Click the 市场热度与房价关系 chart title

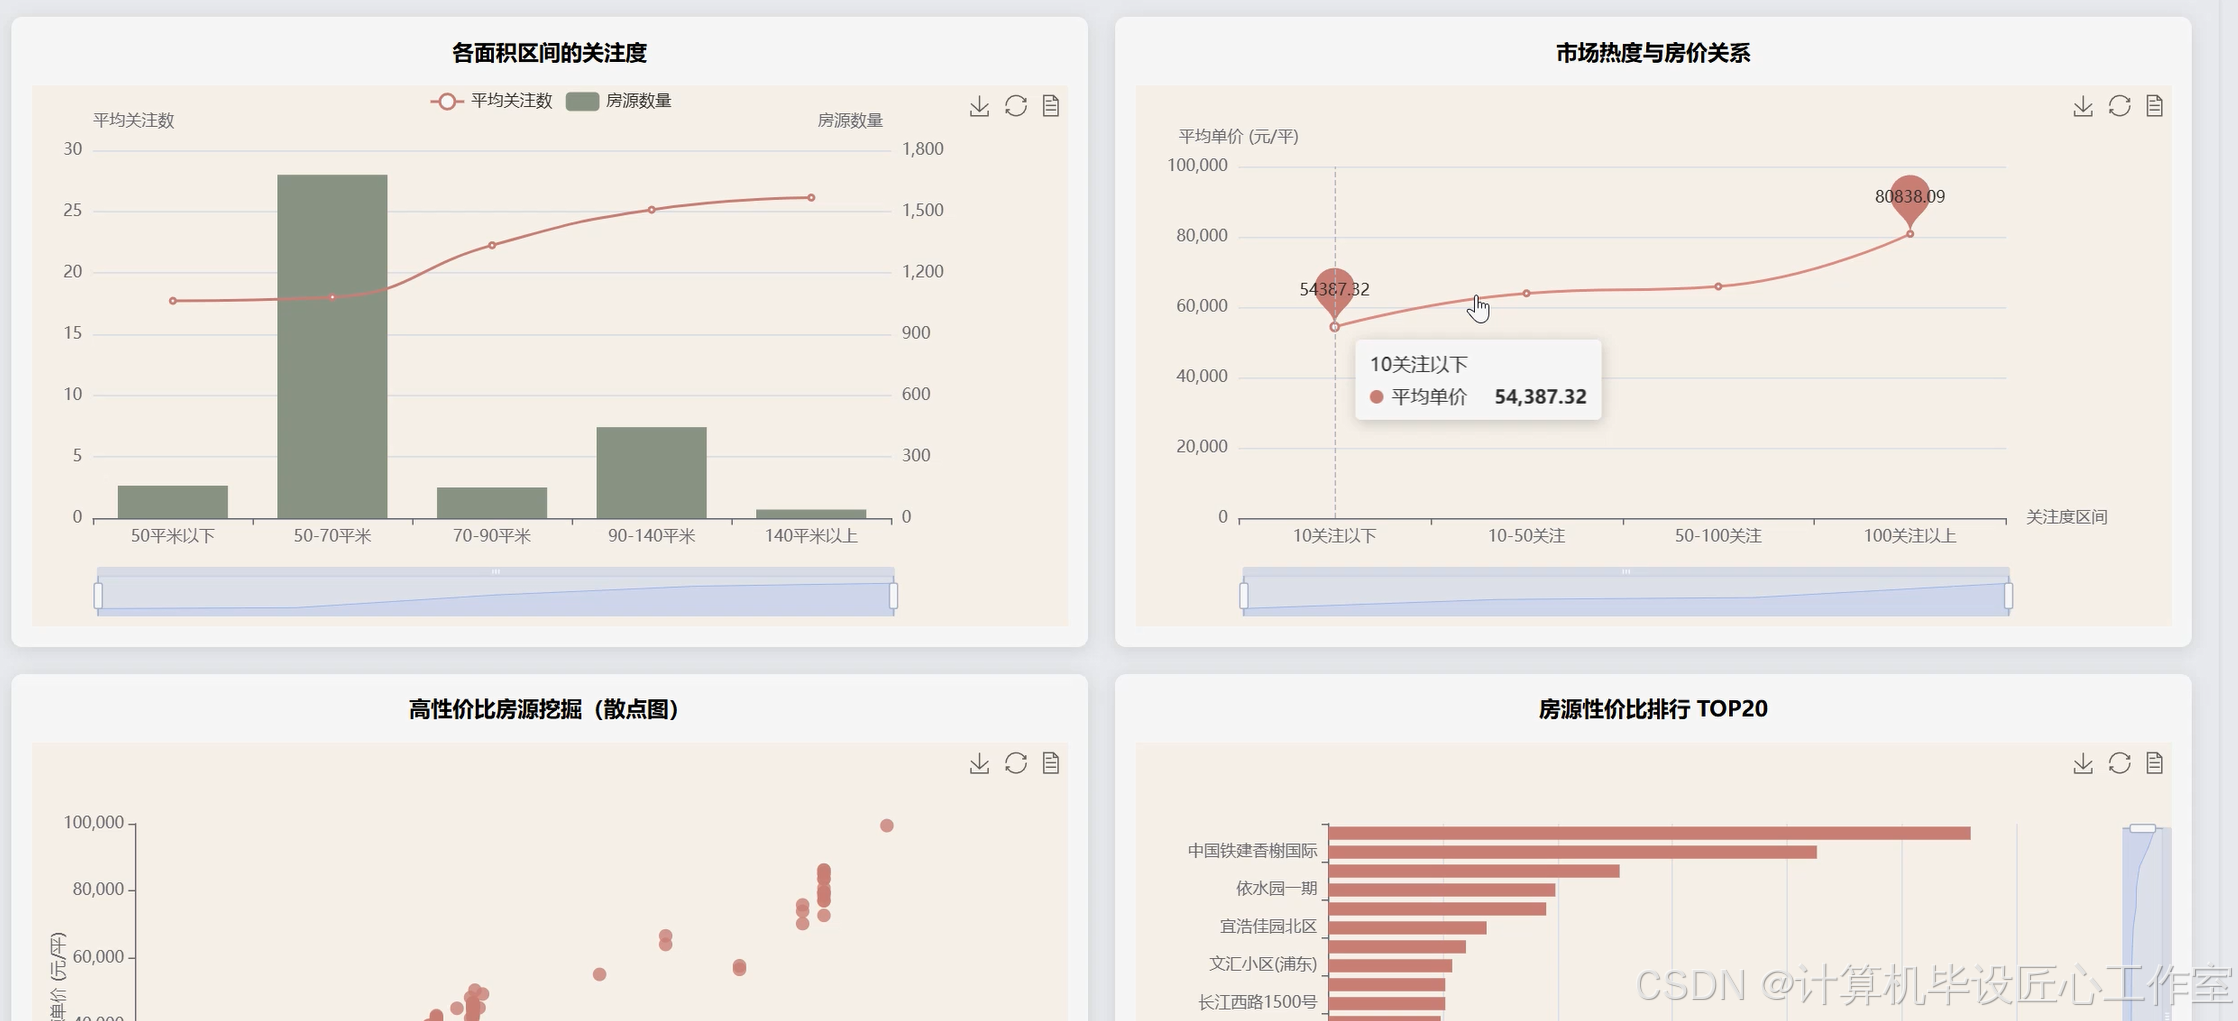tap(1652, 53)
